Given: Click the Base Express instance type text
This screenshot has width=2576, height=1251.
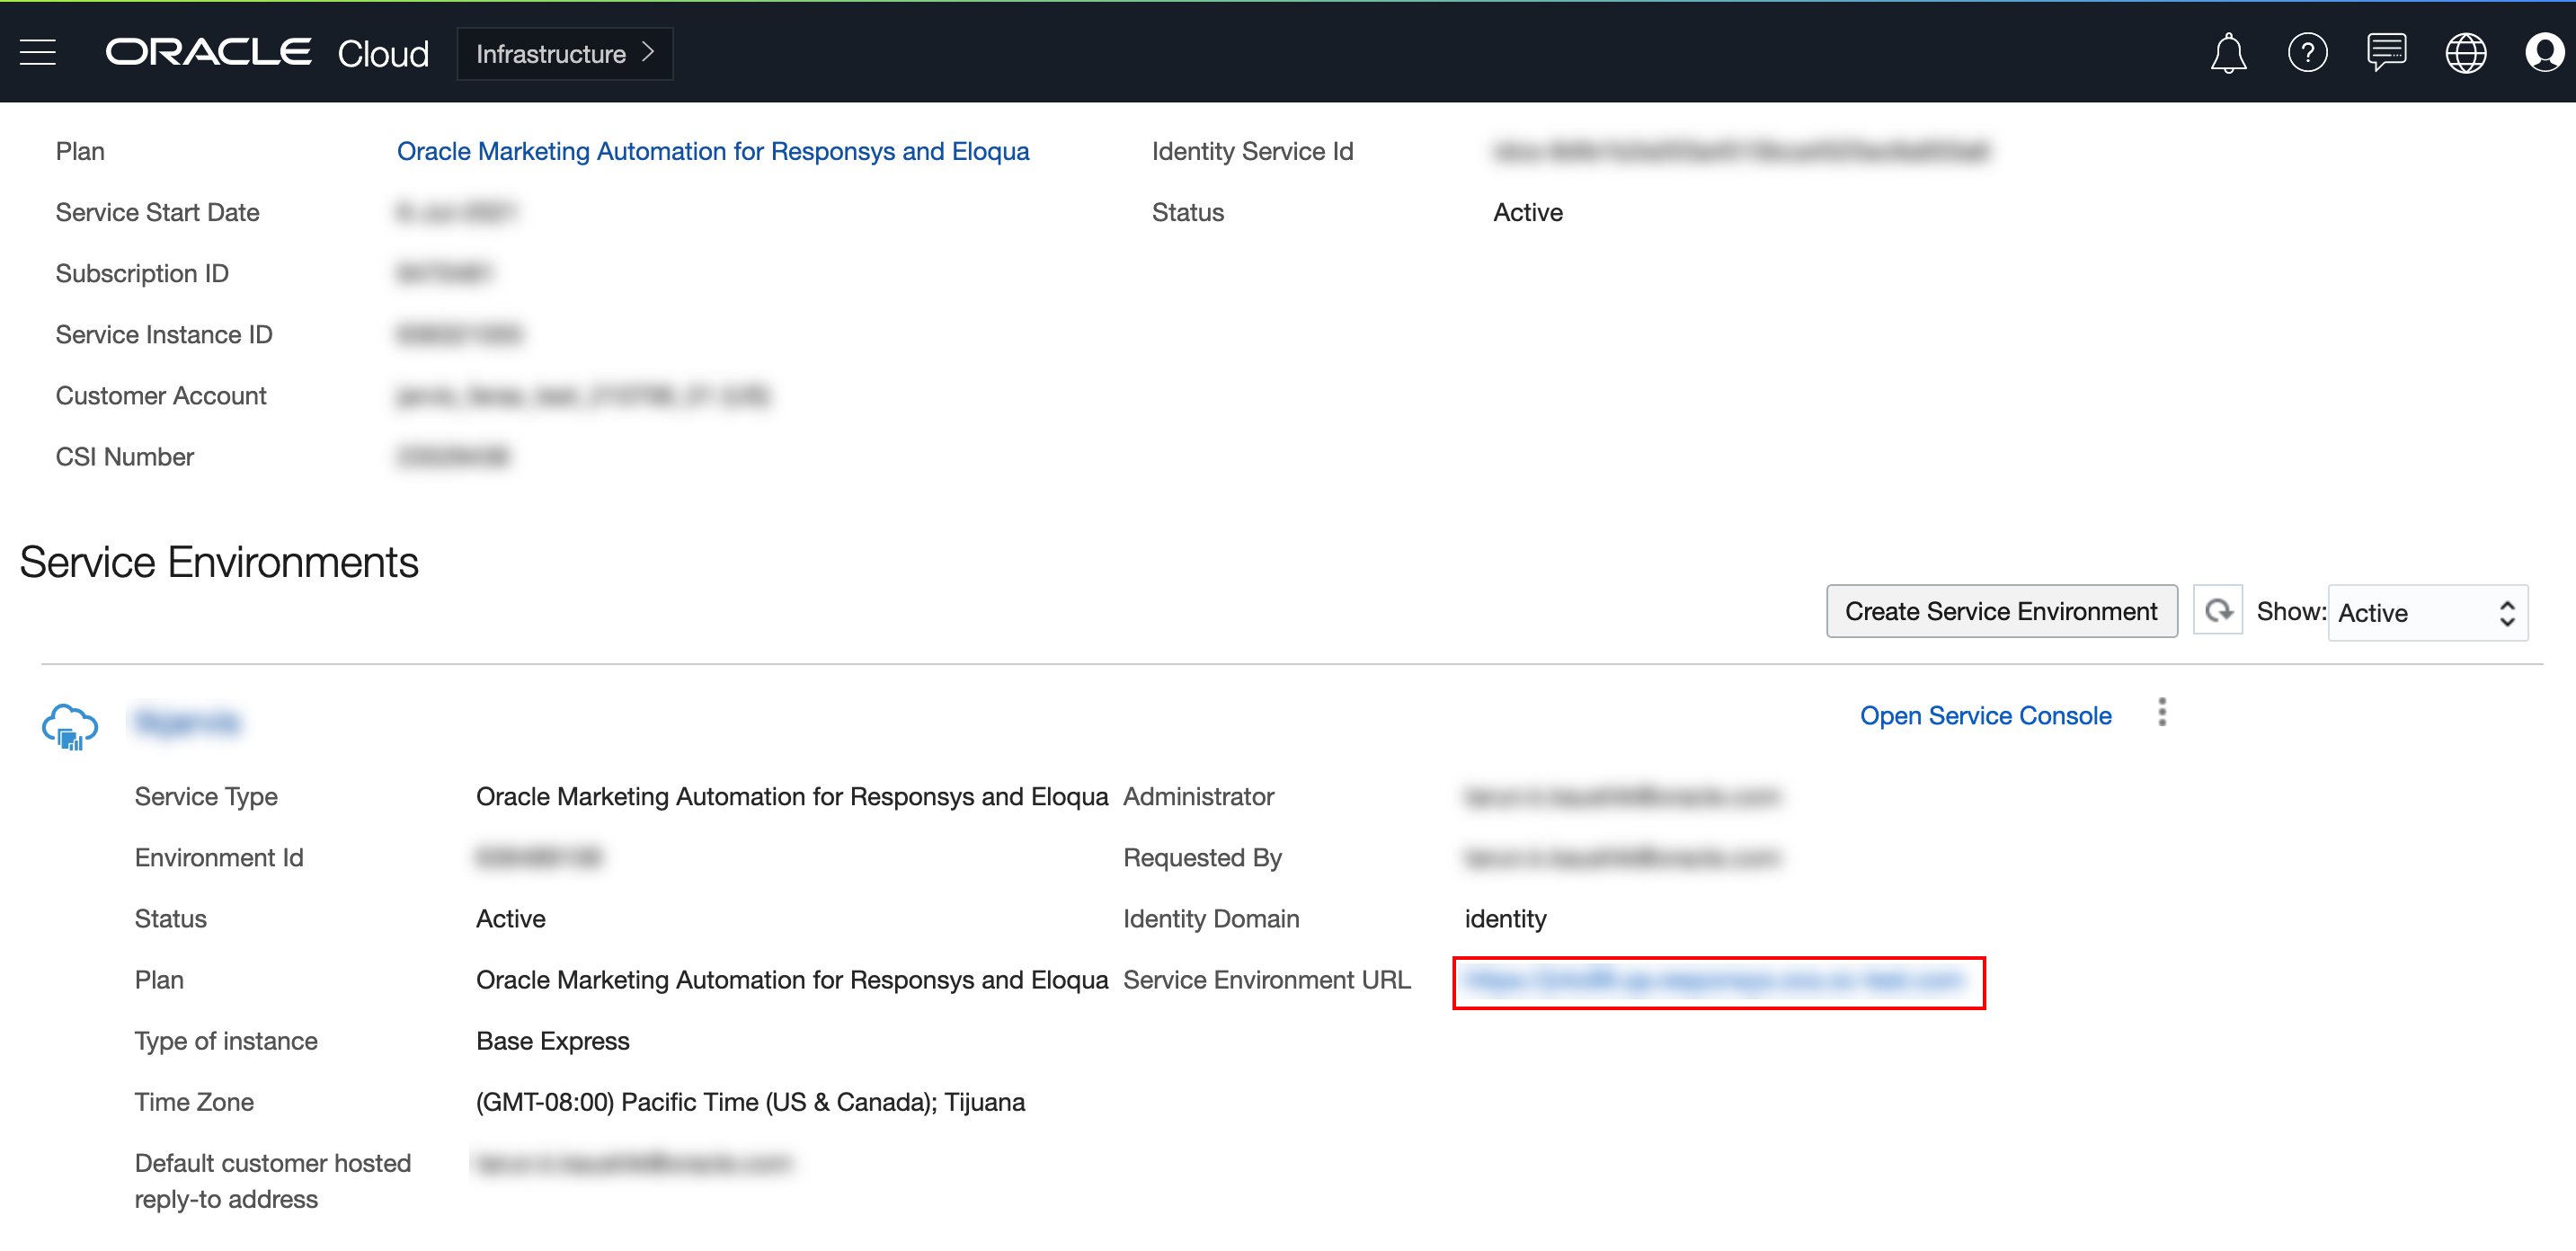Looking at the screenshot, I should 552,1041.
